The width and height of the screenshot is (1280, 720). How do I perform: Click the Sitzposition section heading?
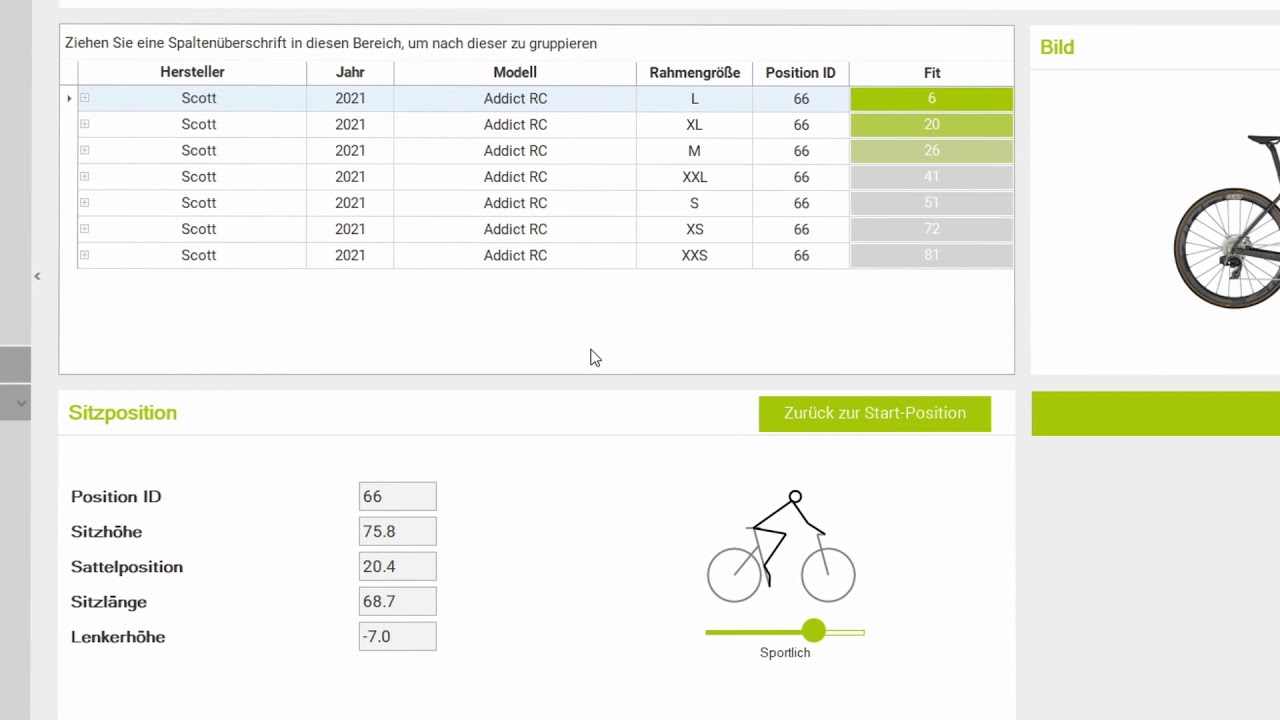click(123, 413)
